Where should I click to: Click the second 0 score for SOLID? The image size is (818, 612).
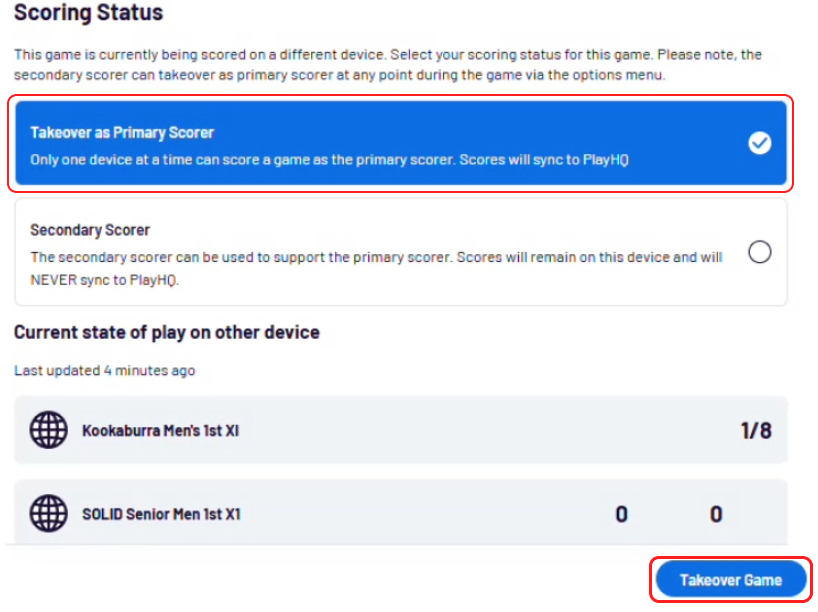(x=716, y=514)
